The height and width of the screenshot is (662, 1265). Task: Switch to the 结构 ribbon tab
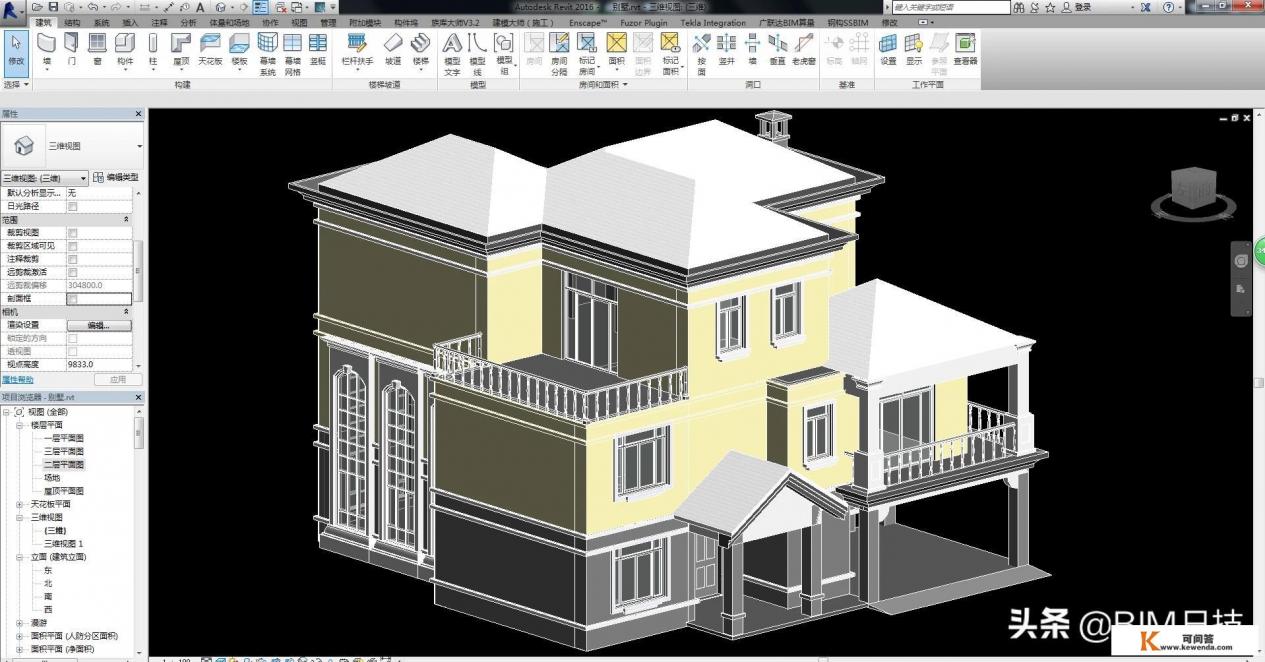tap(72, 22)
